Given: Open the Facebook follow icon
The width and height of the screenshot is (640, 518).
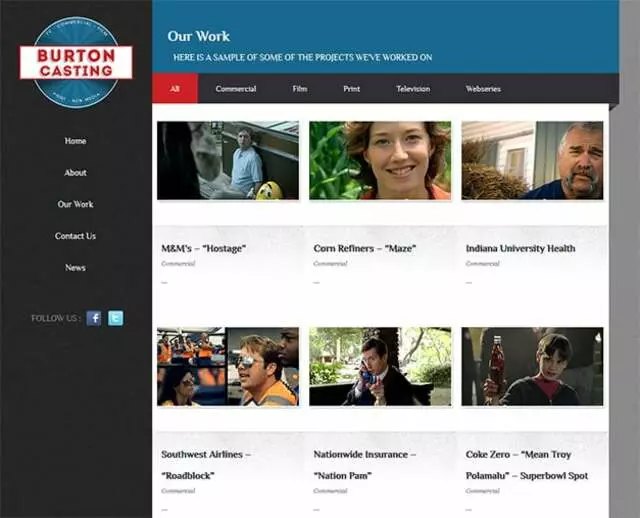Looking at the screenshot, I should click(94, 318).
